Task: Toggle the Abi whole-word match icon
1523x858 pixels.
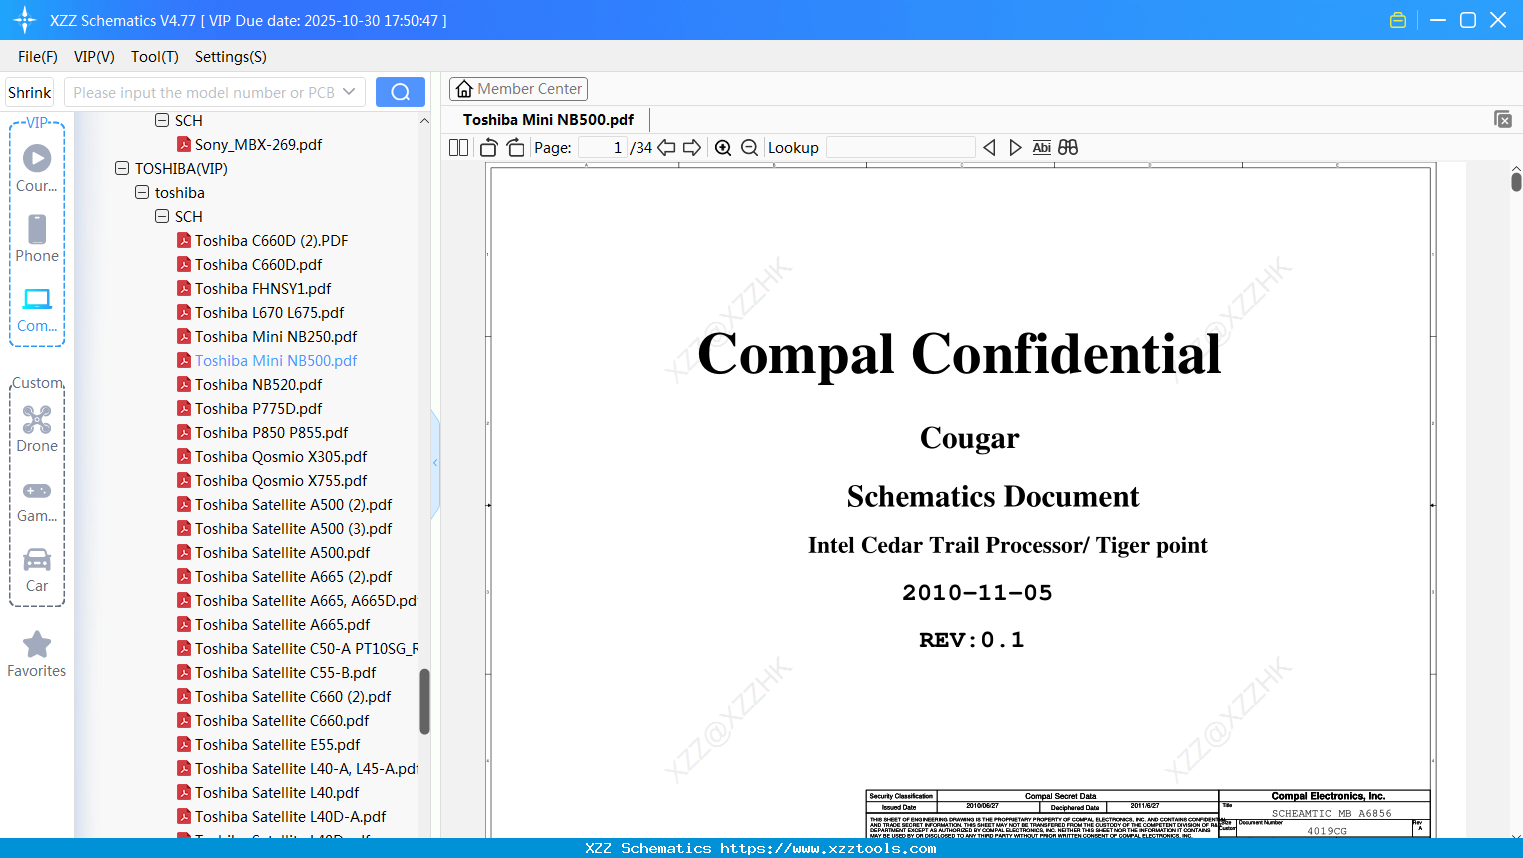Action: coord(1041,148)
